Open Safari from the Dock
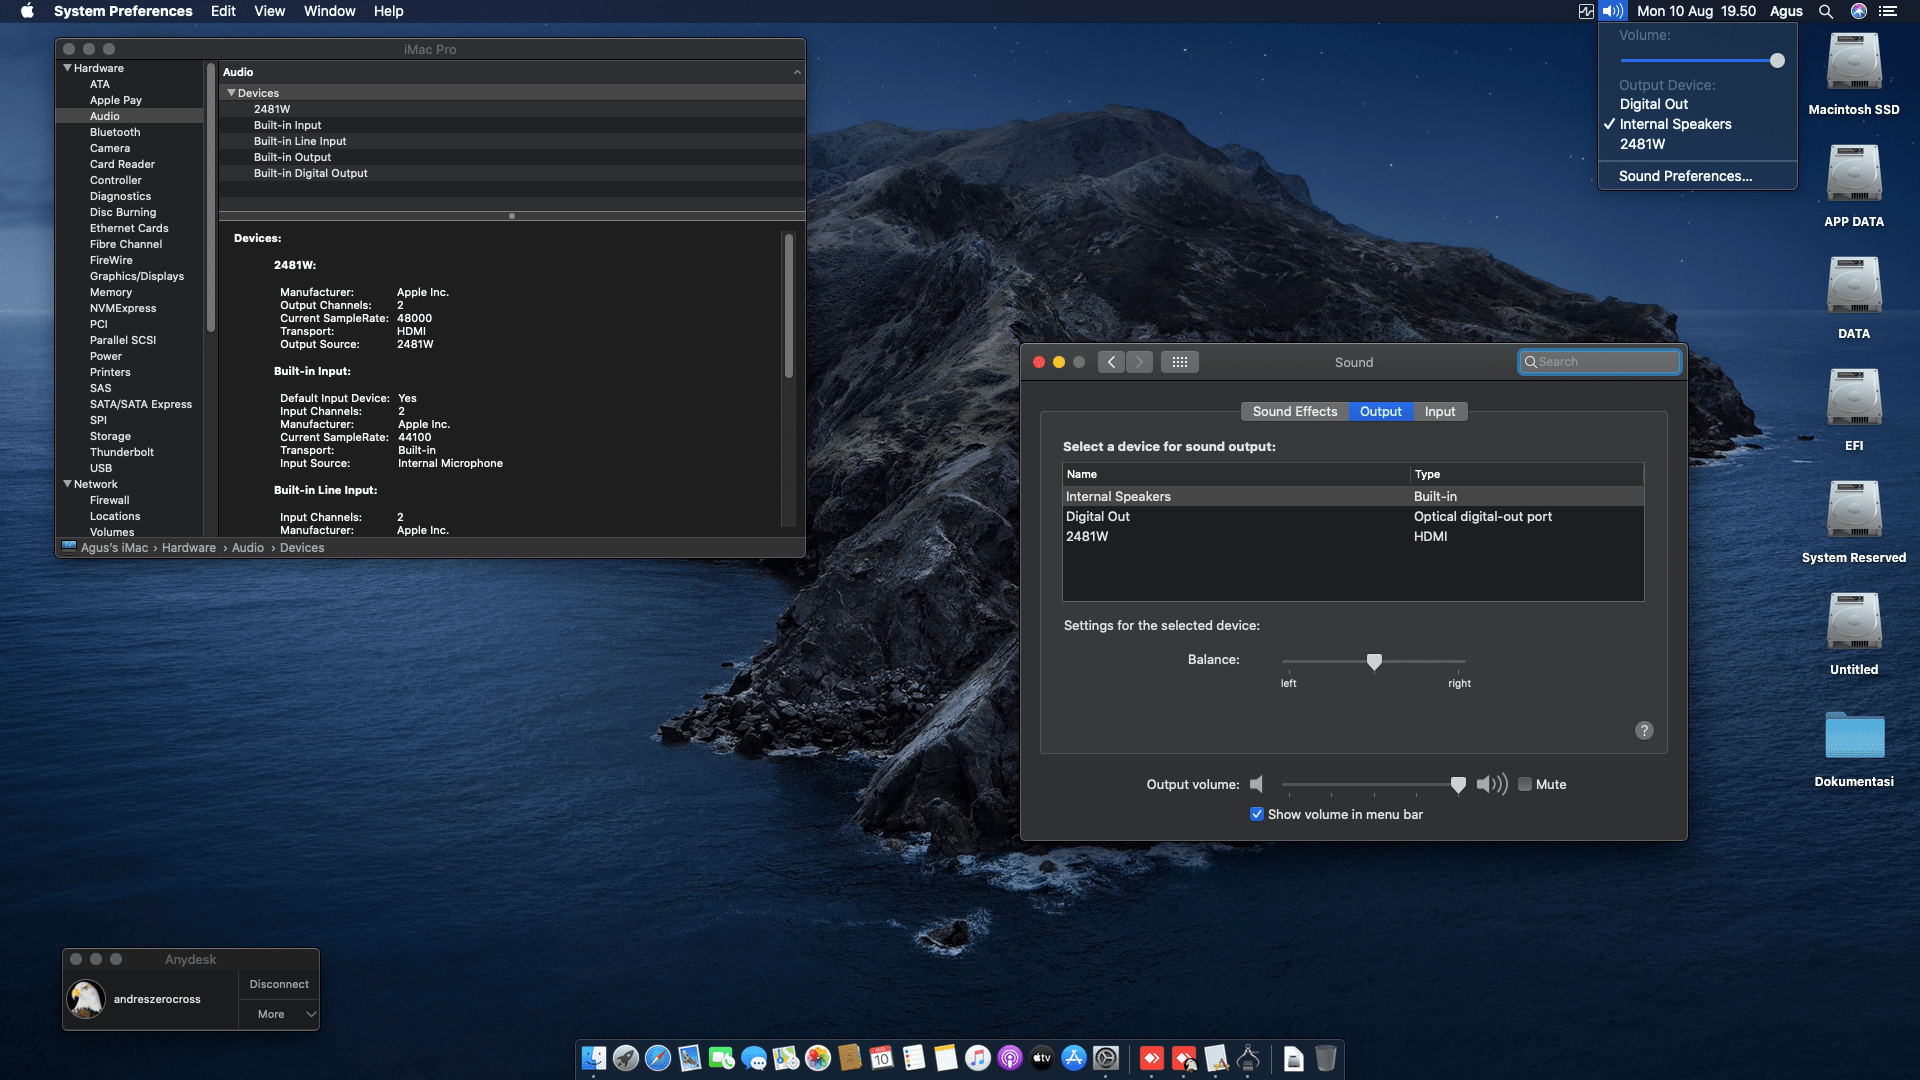 click(x=658, y=1059)
